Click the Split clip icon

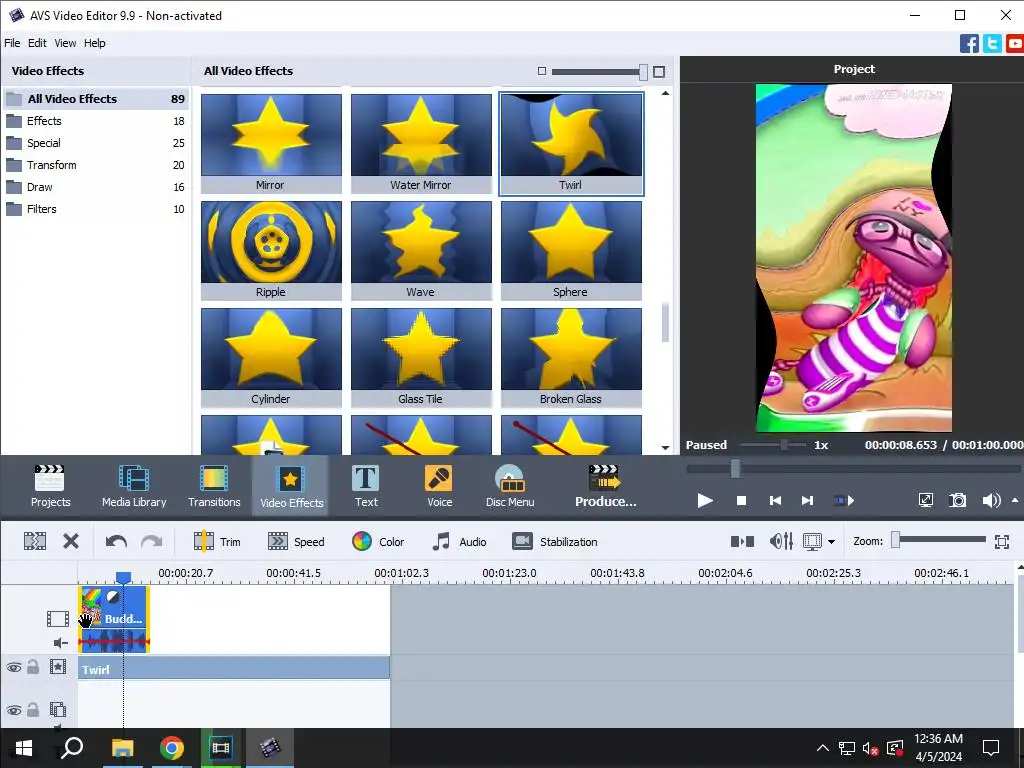click(x=35, y=541)
